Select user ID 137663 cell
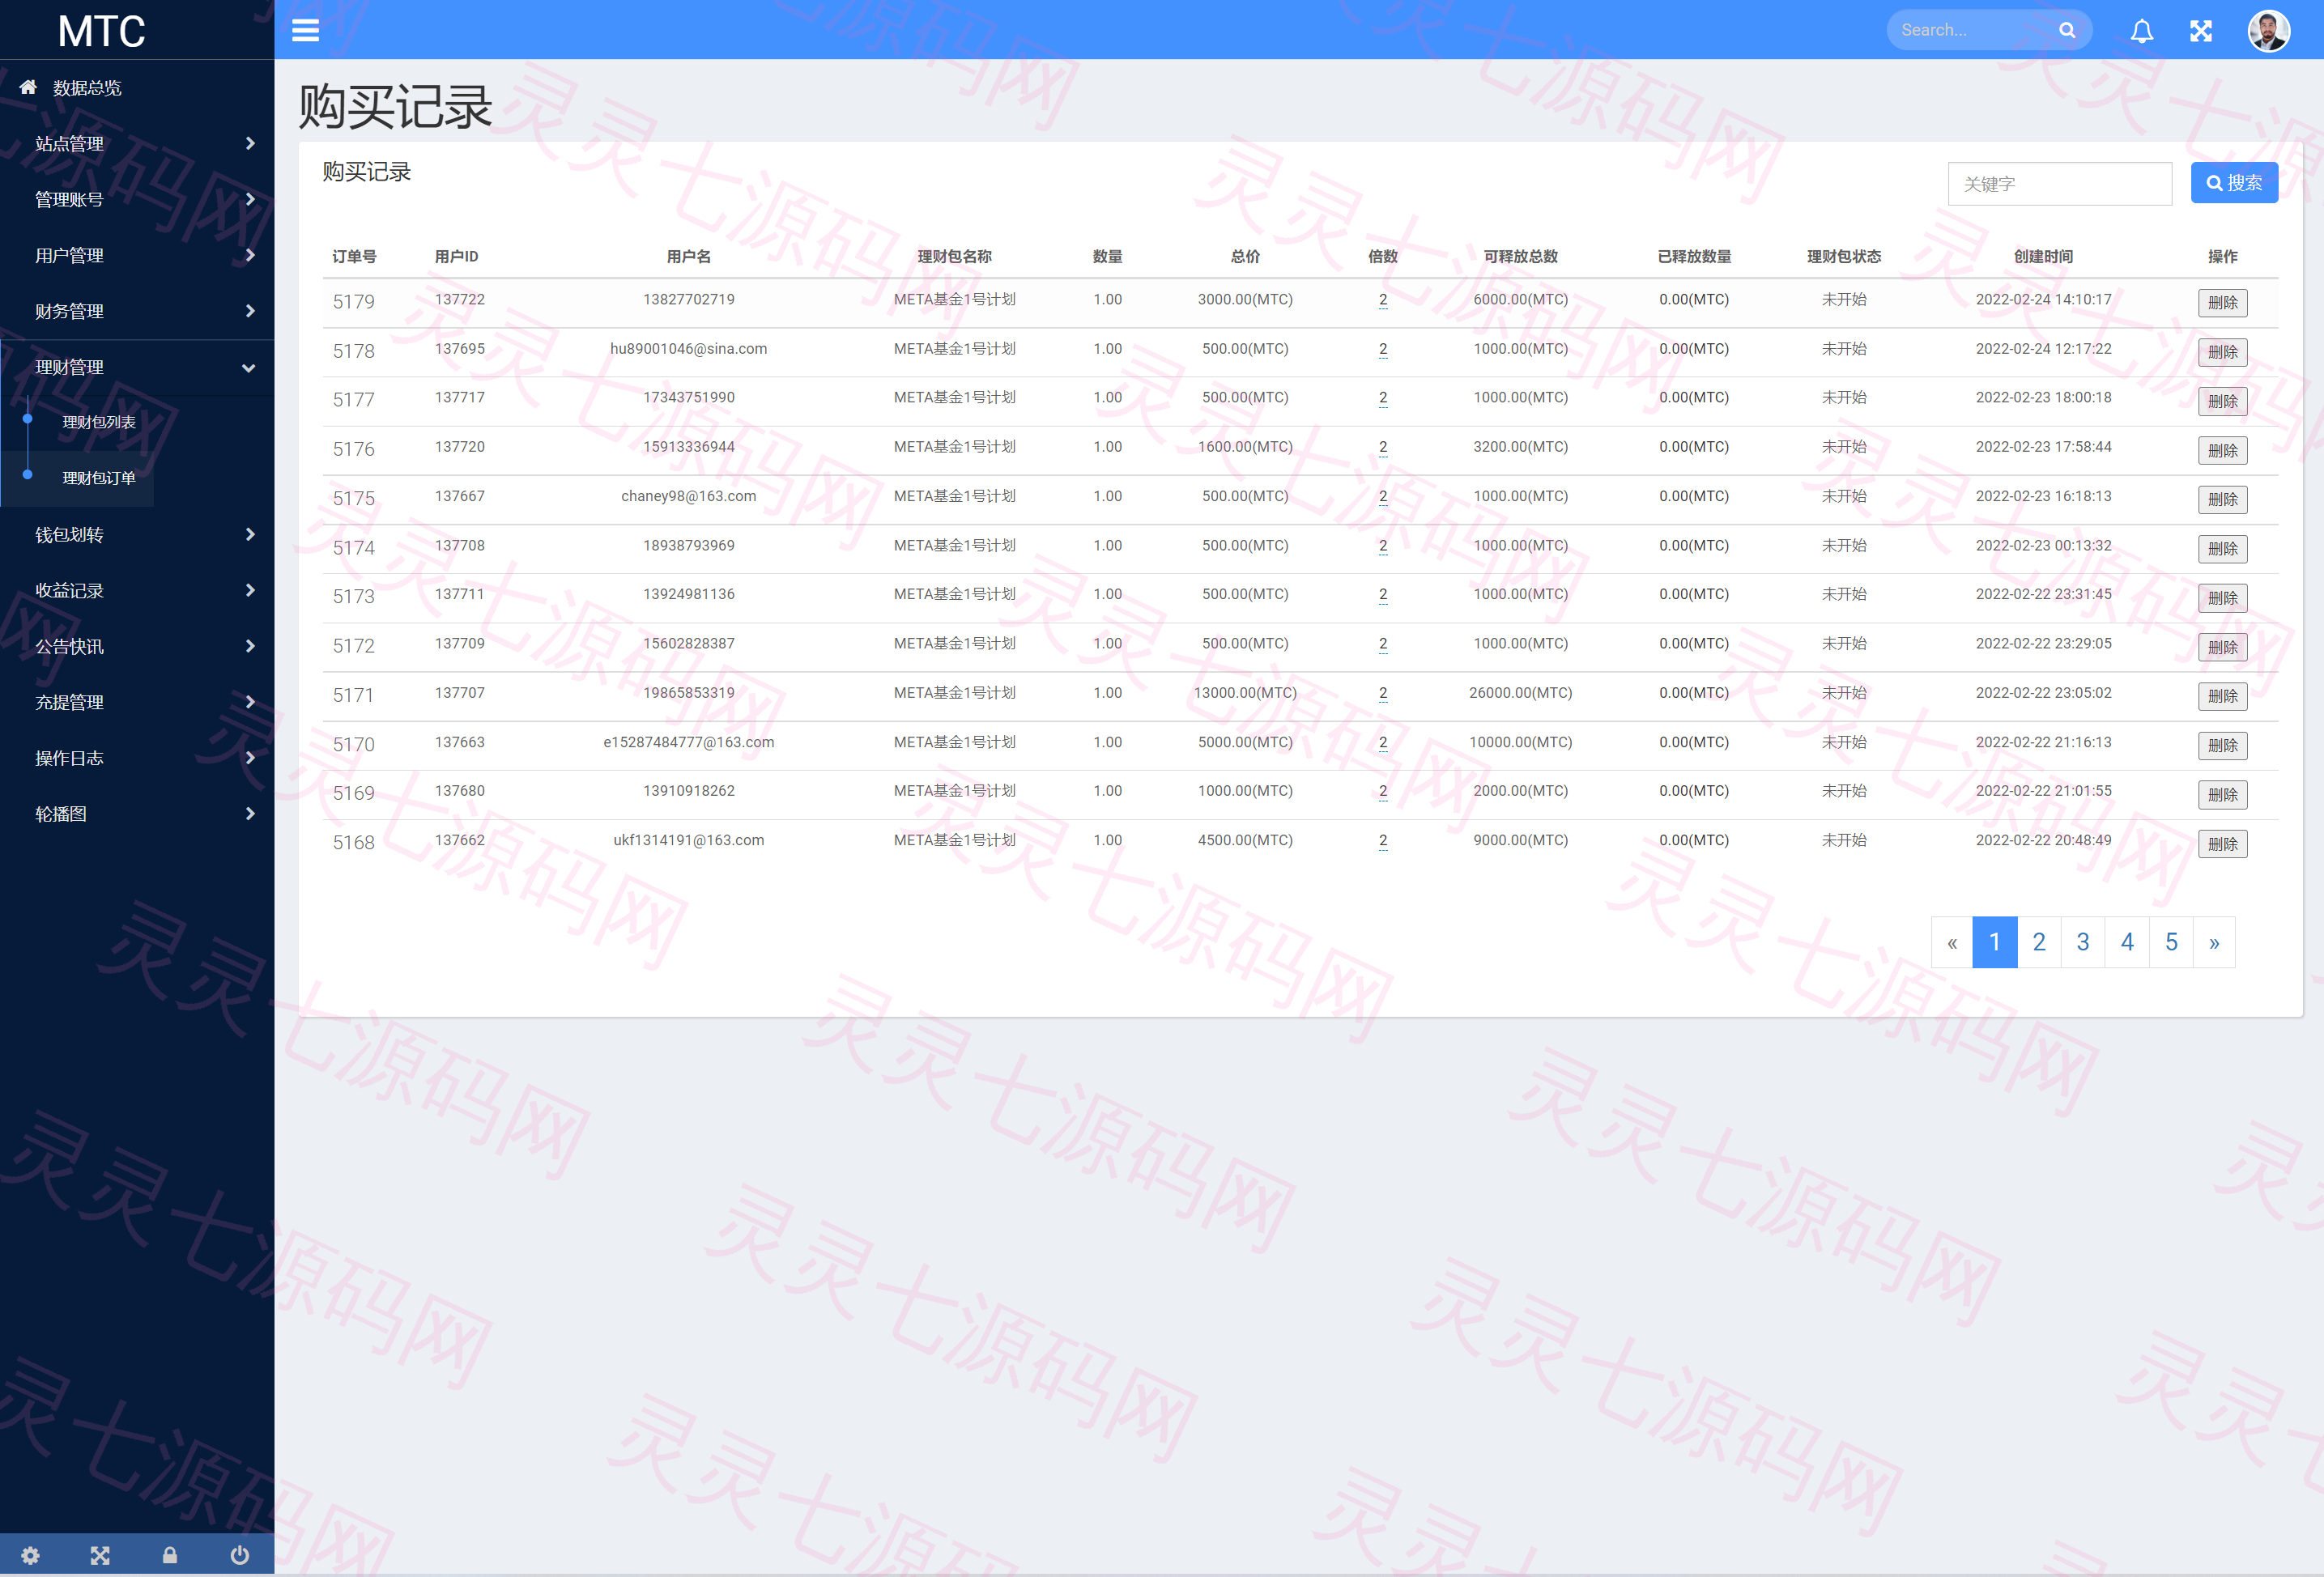 coord(460,742)
